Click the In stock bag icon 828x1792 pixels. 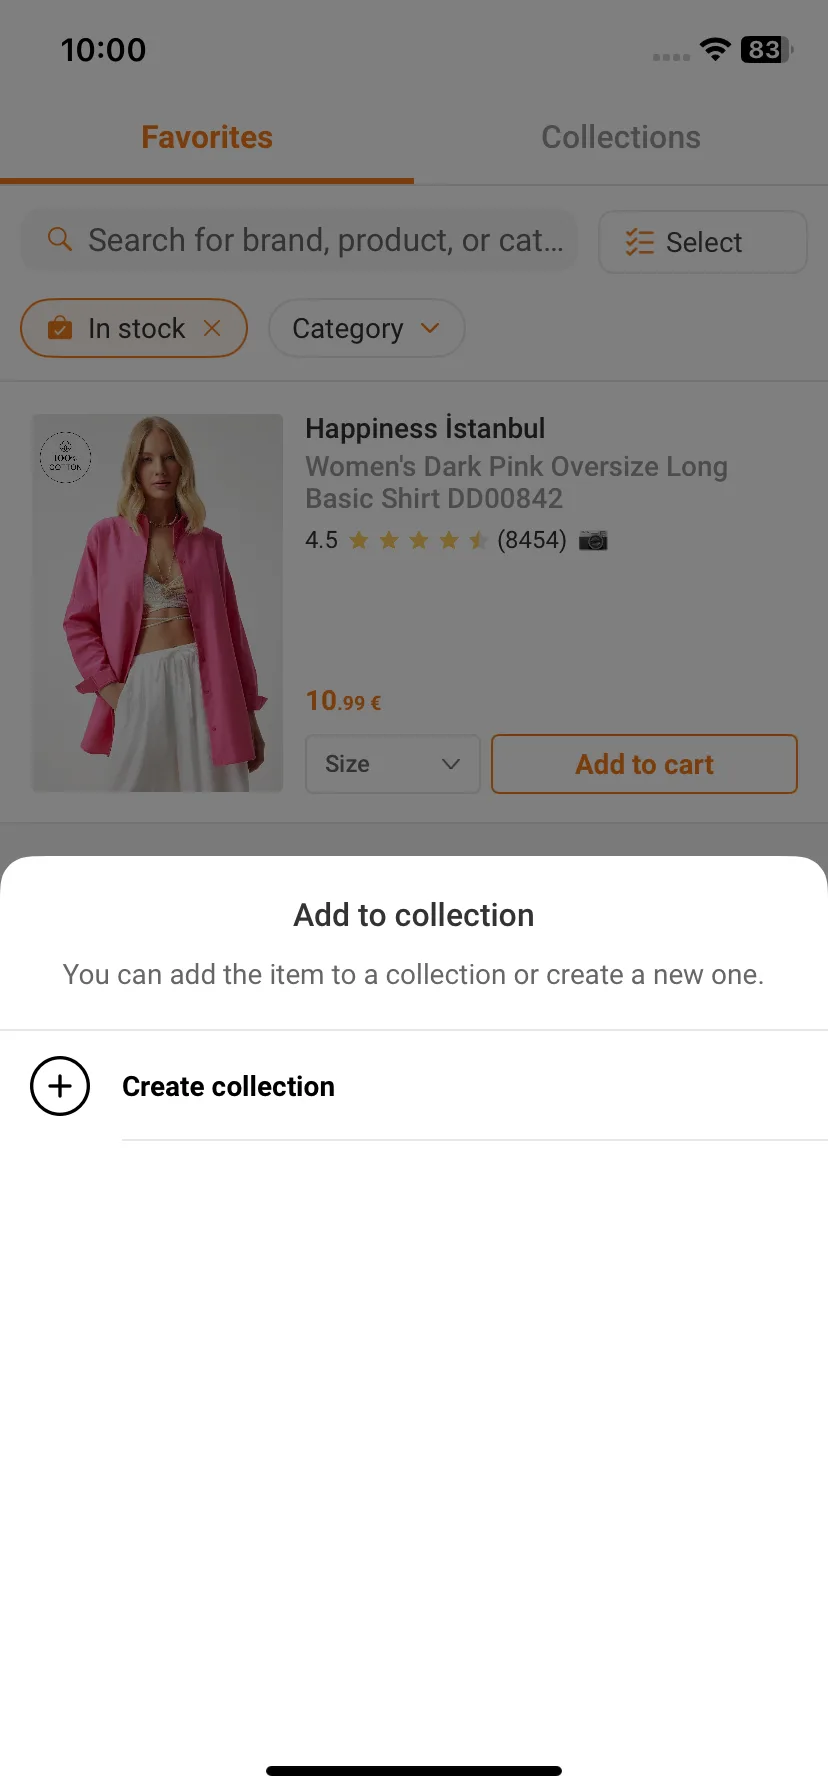[x=60, y=328]
